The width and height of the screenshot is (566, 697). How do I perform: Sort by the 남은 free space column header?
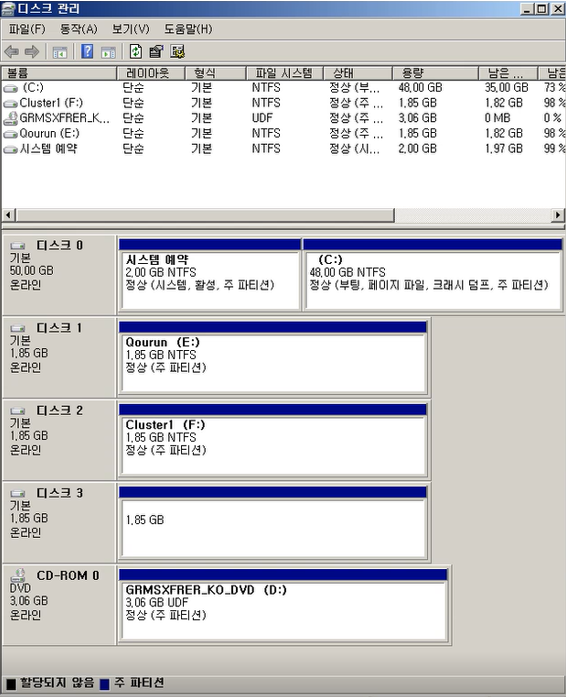(508, 73)
